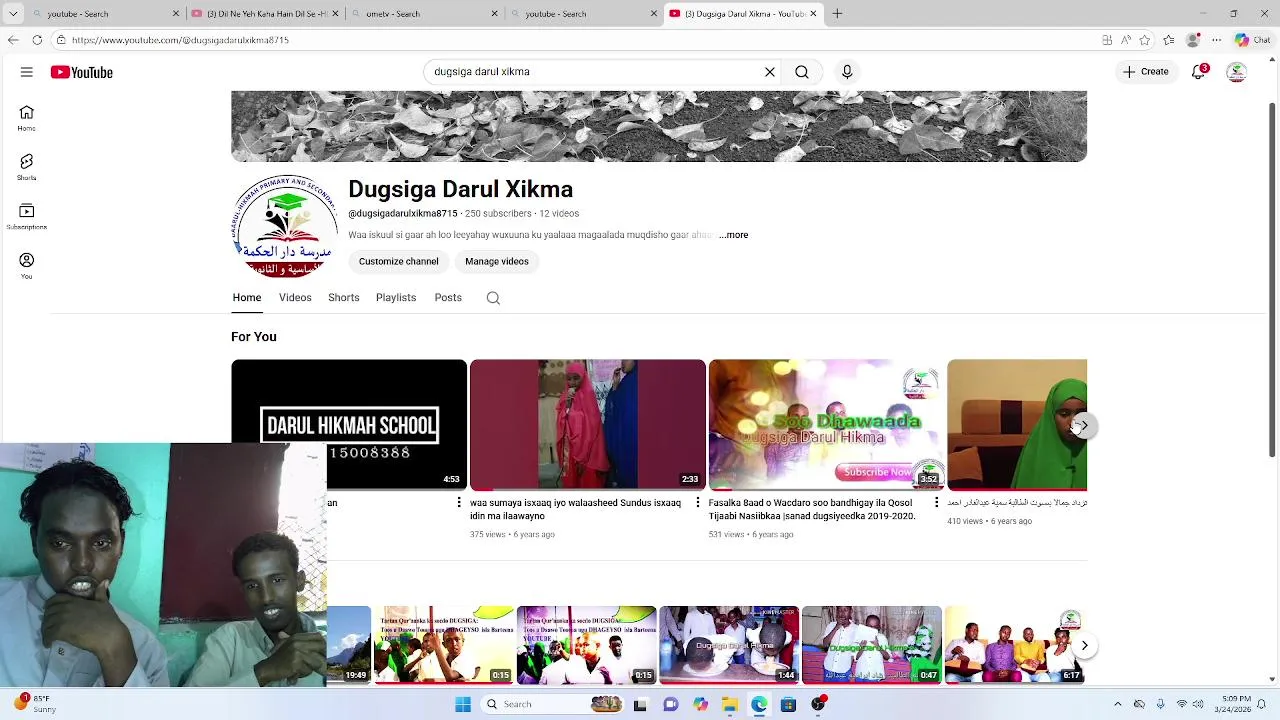Open Home in the left sidebar
The width and height of the screenshot is (1280, 720).
coord(27,118)
